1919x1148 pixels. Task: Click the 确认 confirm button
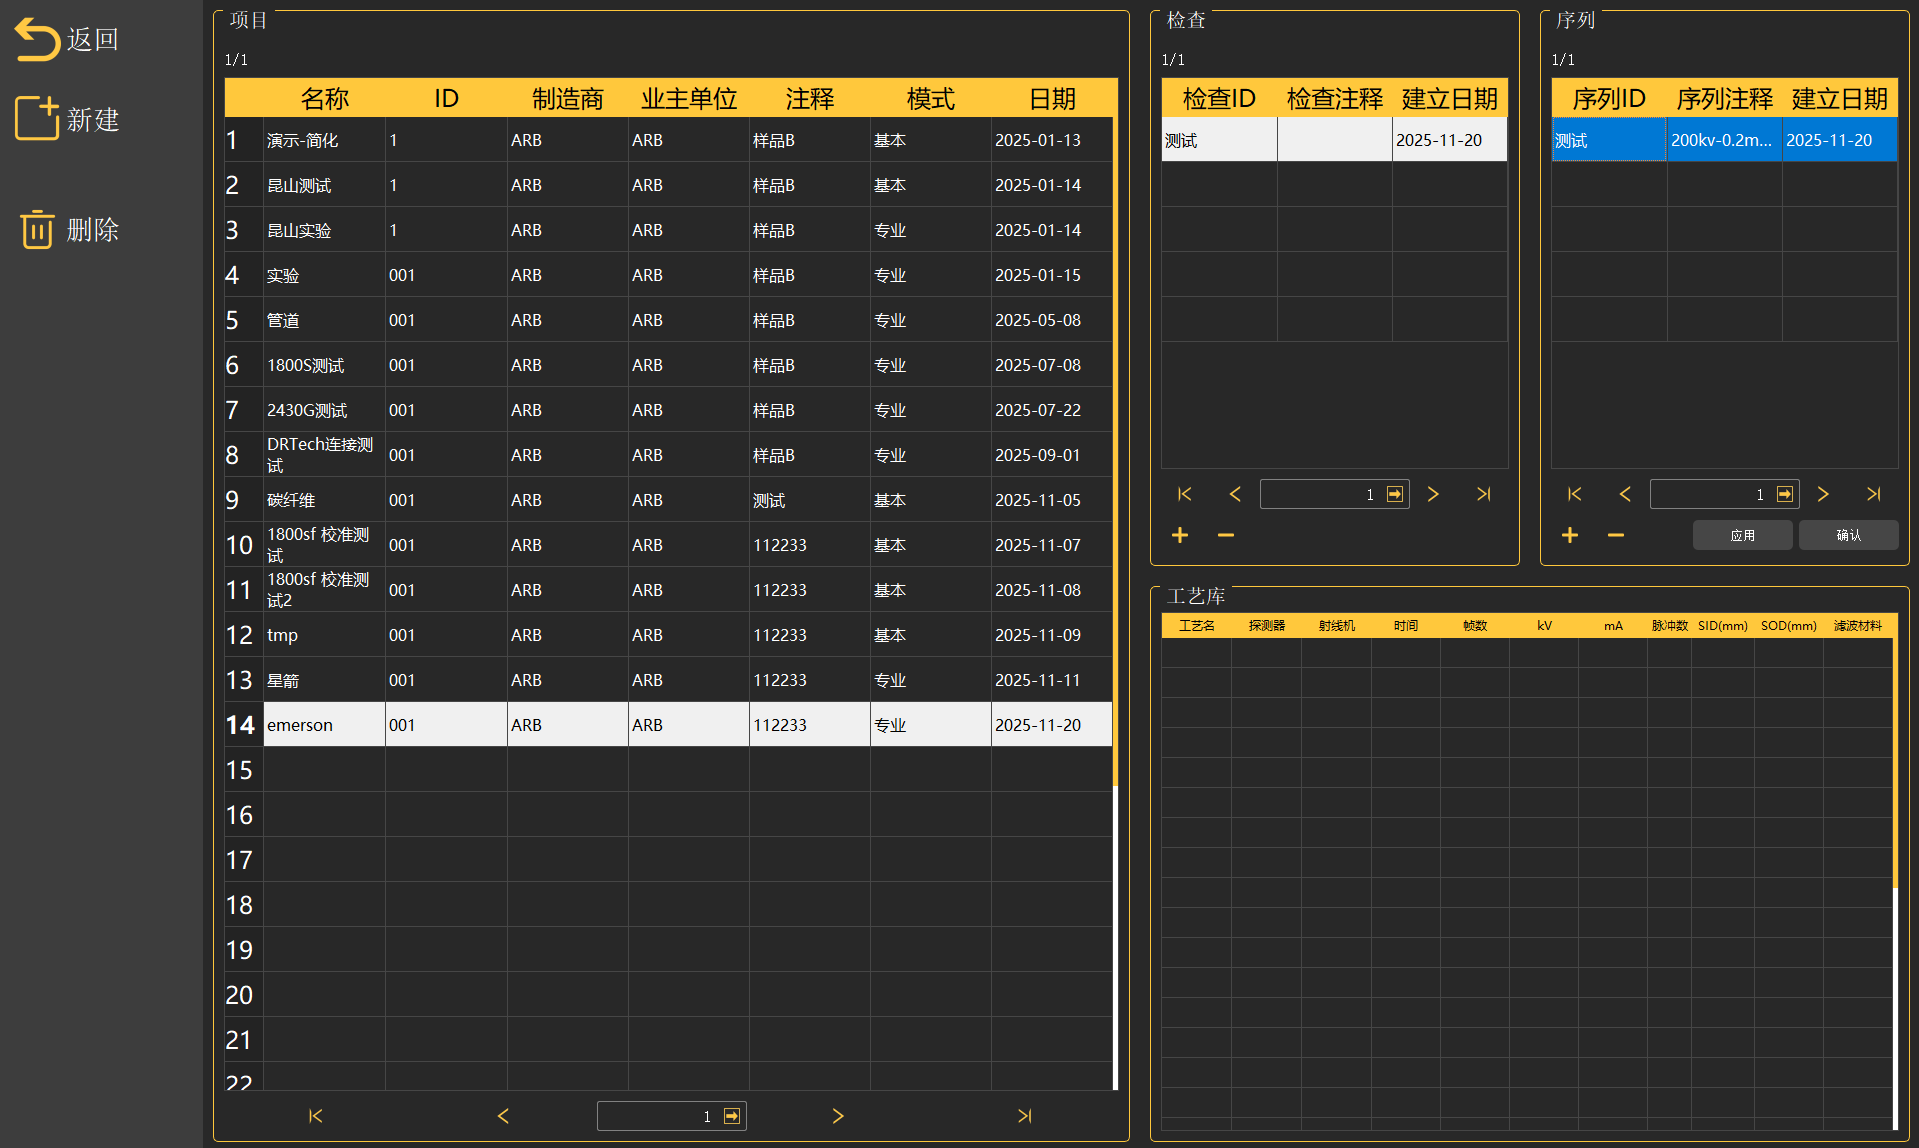pyautogui.click(x=1848, y=535)
